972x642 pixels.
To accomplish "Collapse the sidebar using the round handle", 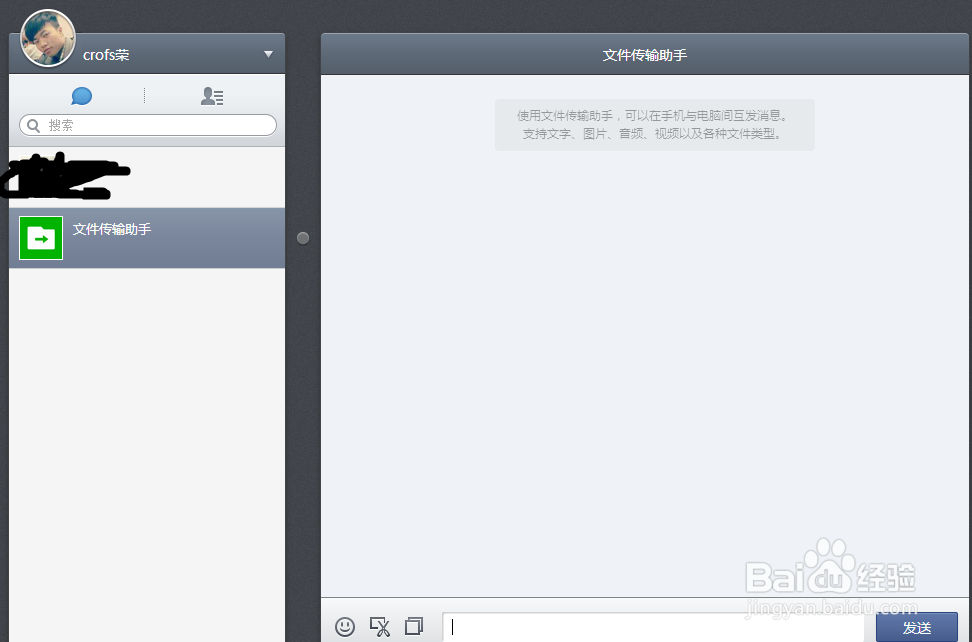I will (x=303, y=238).
